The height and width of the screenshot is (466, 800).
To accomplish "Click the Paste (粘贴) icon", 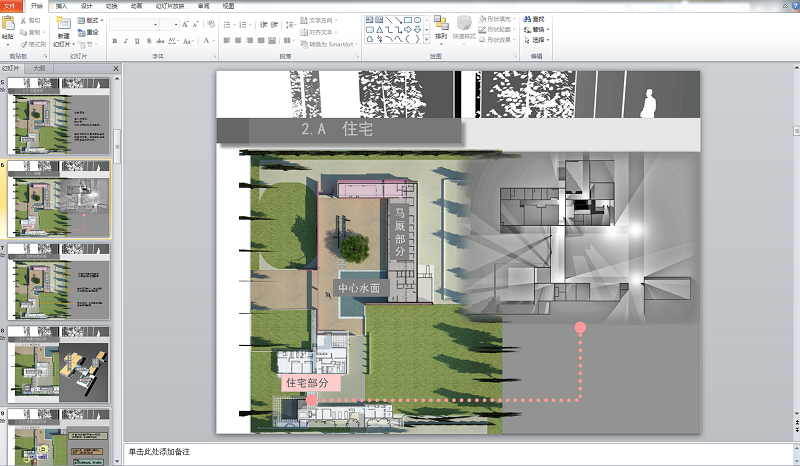I will coord(8,24).
